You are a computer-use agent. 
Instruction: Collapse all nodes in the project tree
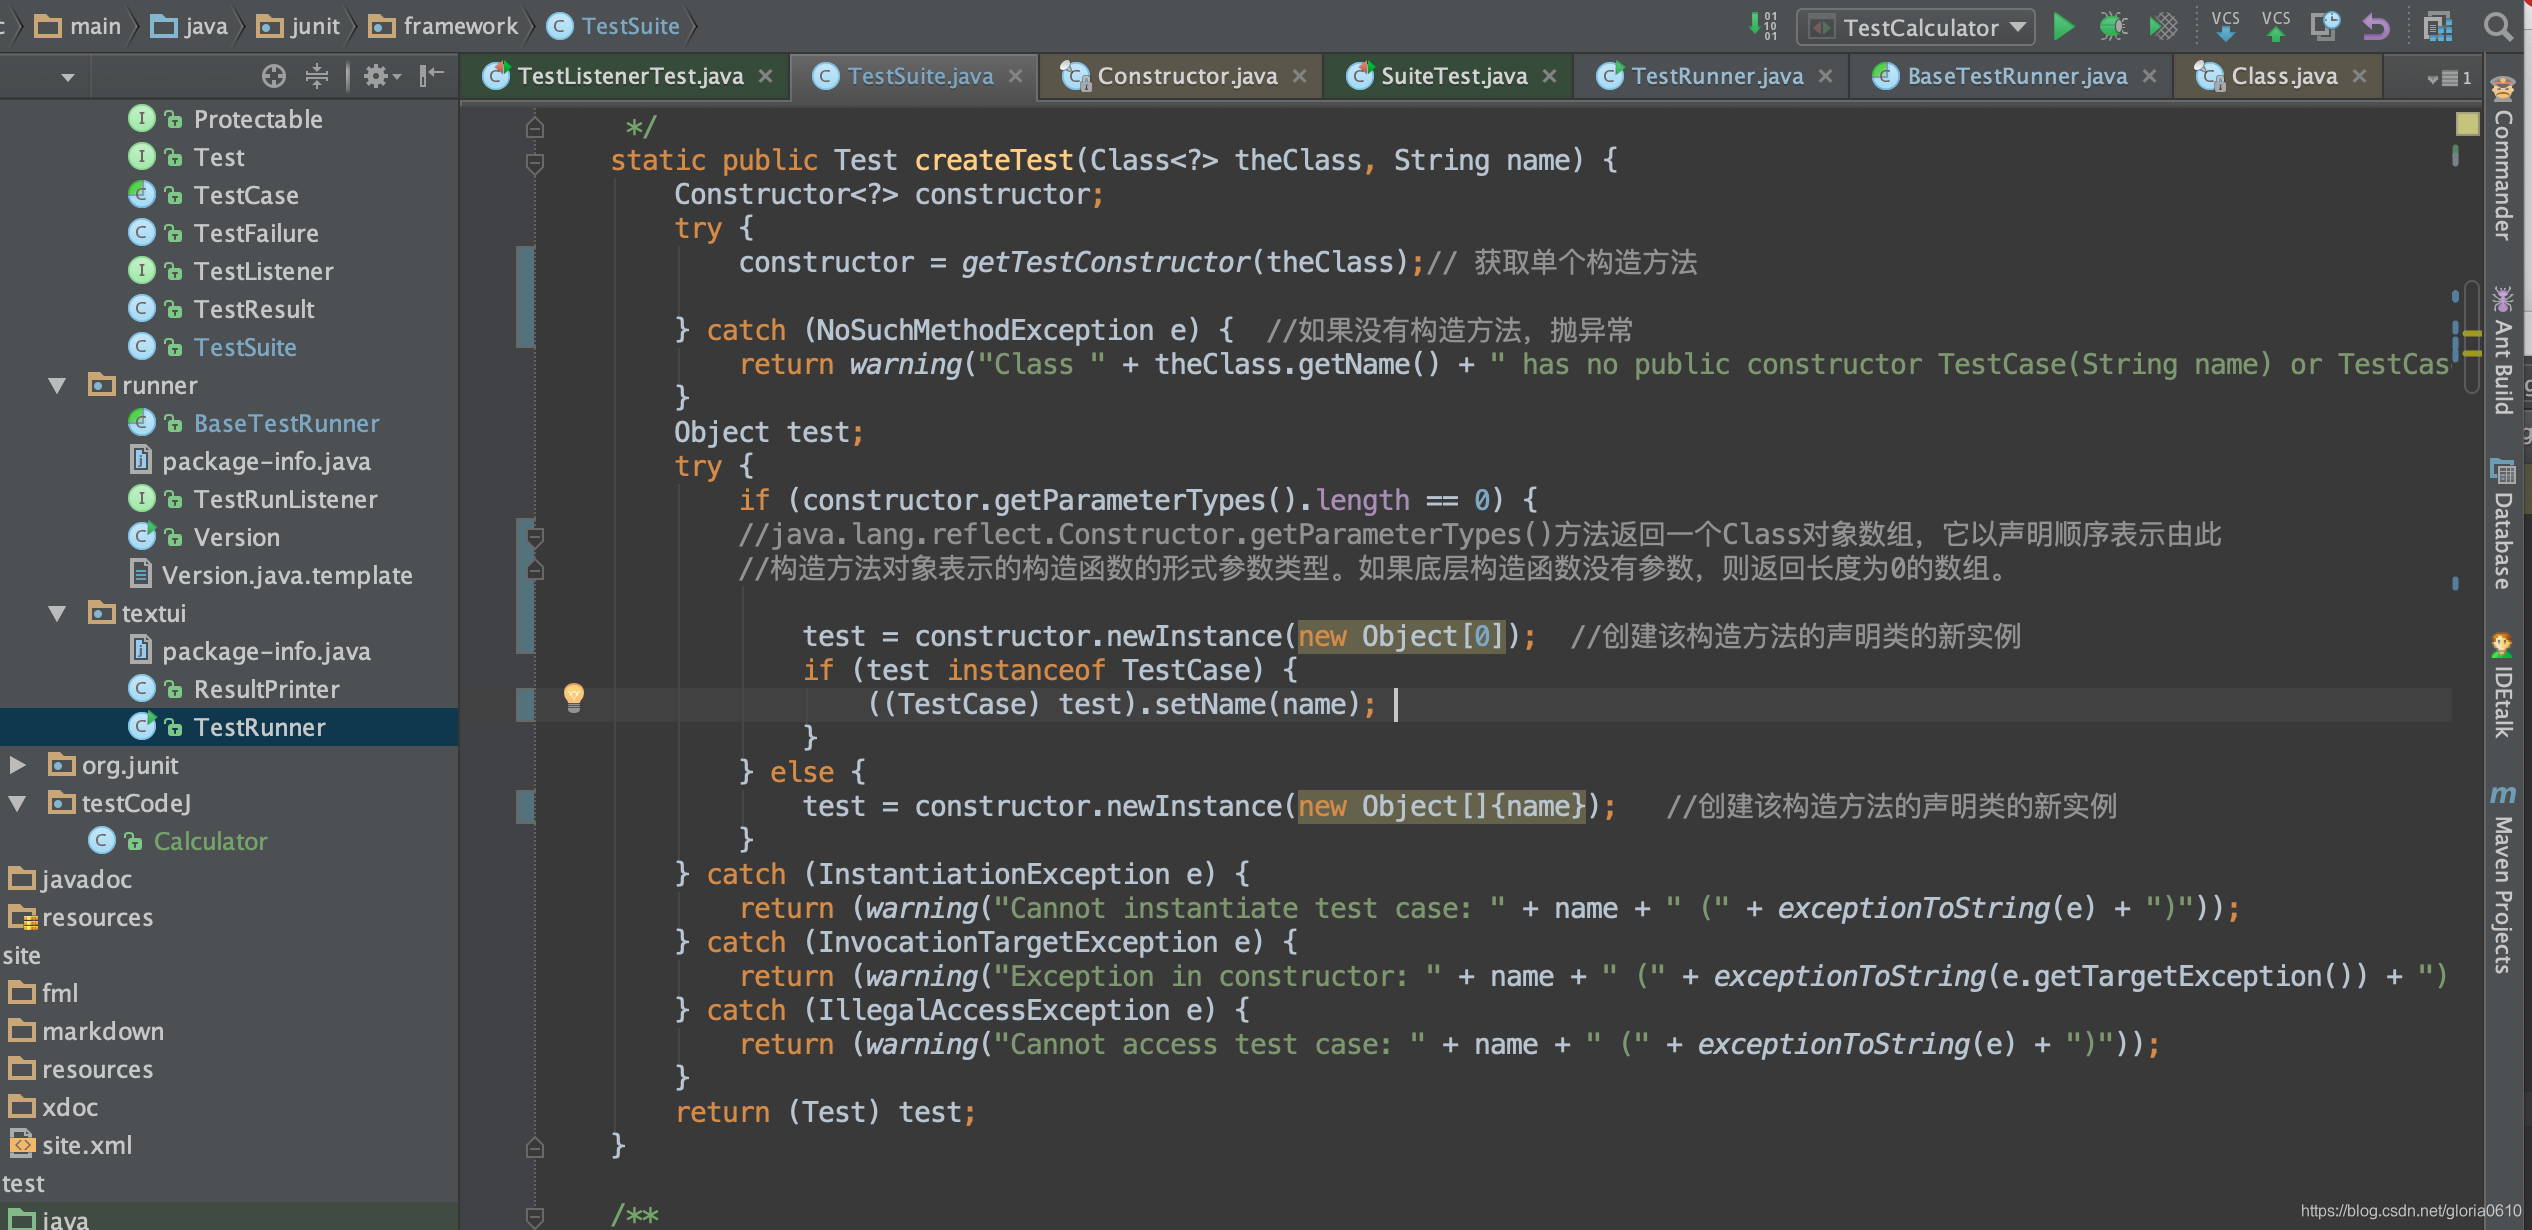tap(317, 76)
